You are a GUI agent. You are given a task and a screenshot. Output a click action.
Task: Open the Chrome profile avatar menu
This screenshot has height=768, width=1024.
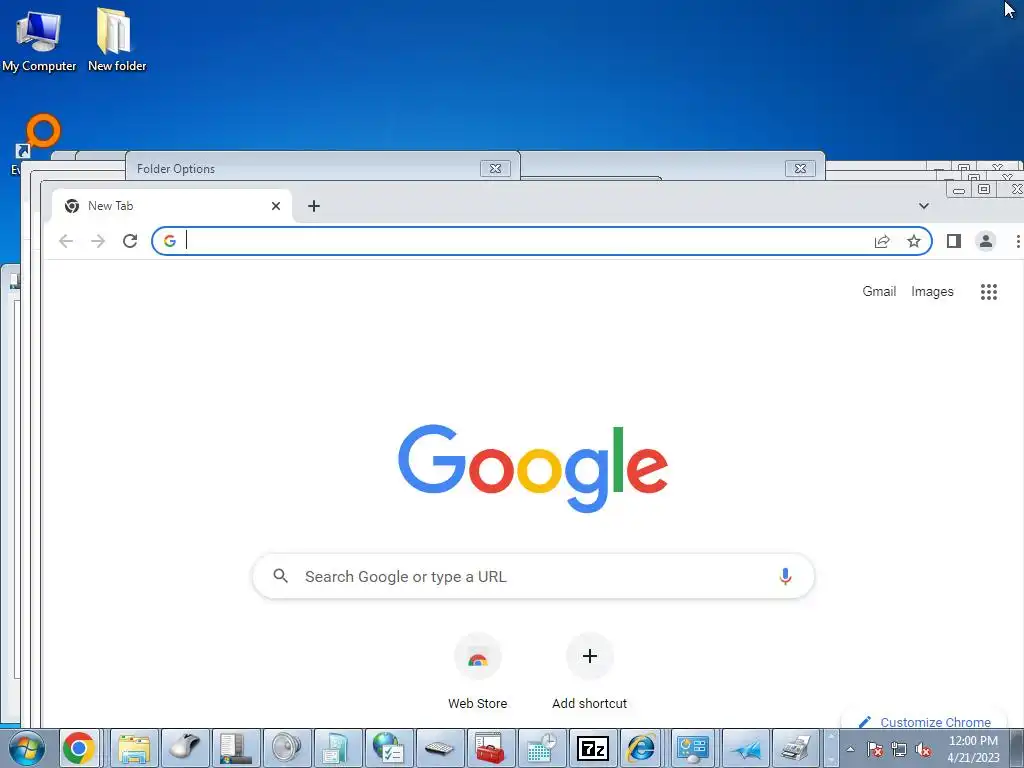[985, 241]
